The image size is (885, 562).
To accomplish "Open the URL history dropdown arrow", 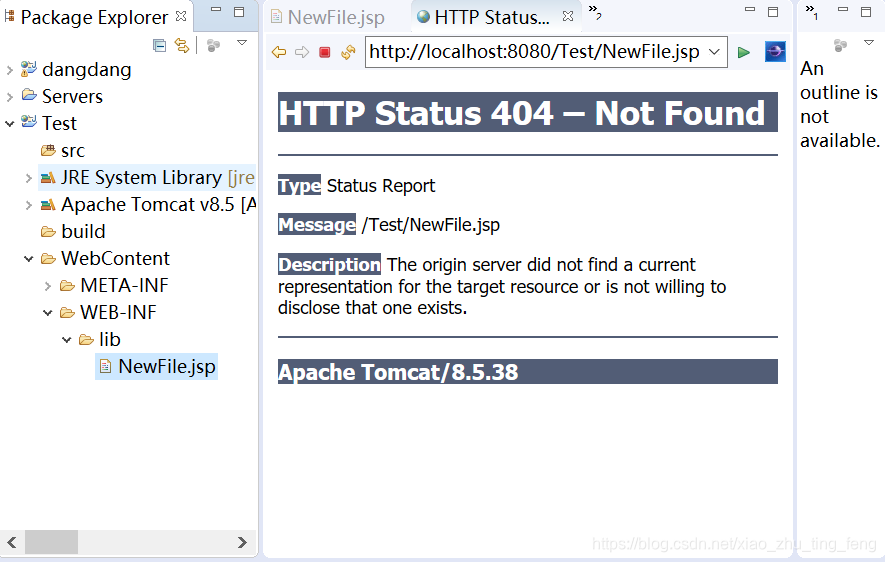I will tap(714, 52).
